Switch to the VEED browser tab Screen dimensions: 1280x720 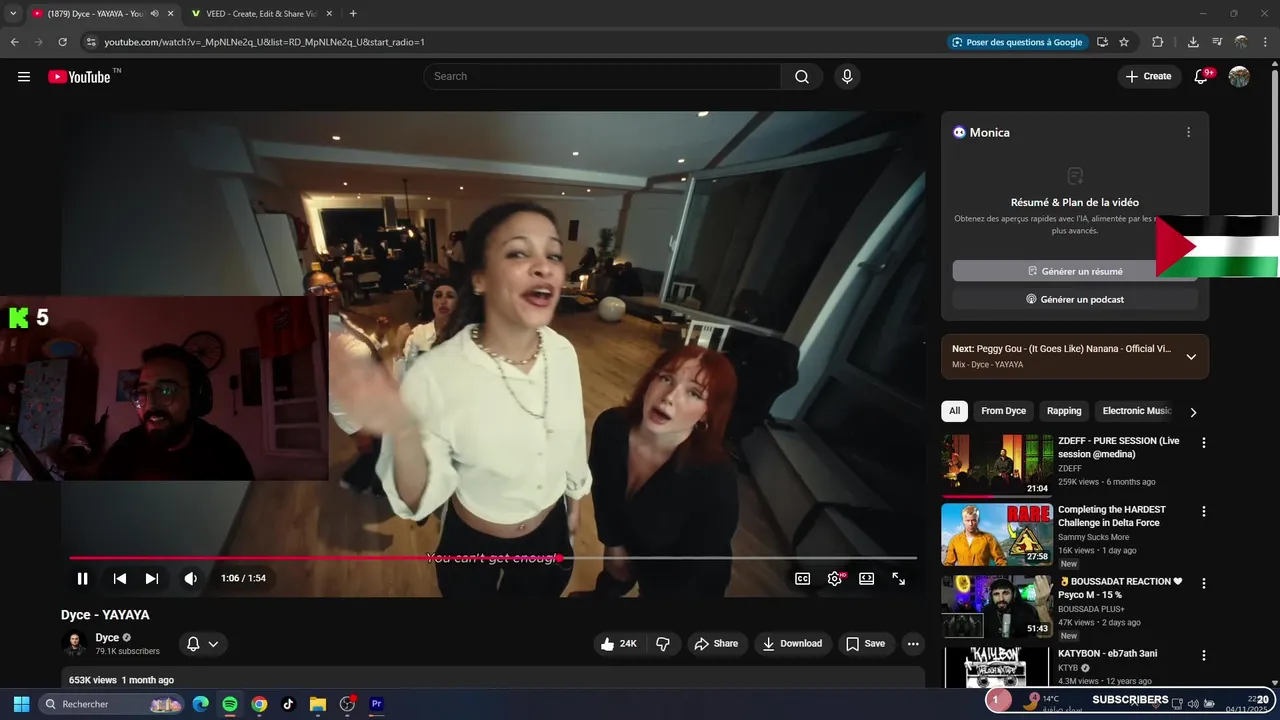tap(261, 14)
